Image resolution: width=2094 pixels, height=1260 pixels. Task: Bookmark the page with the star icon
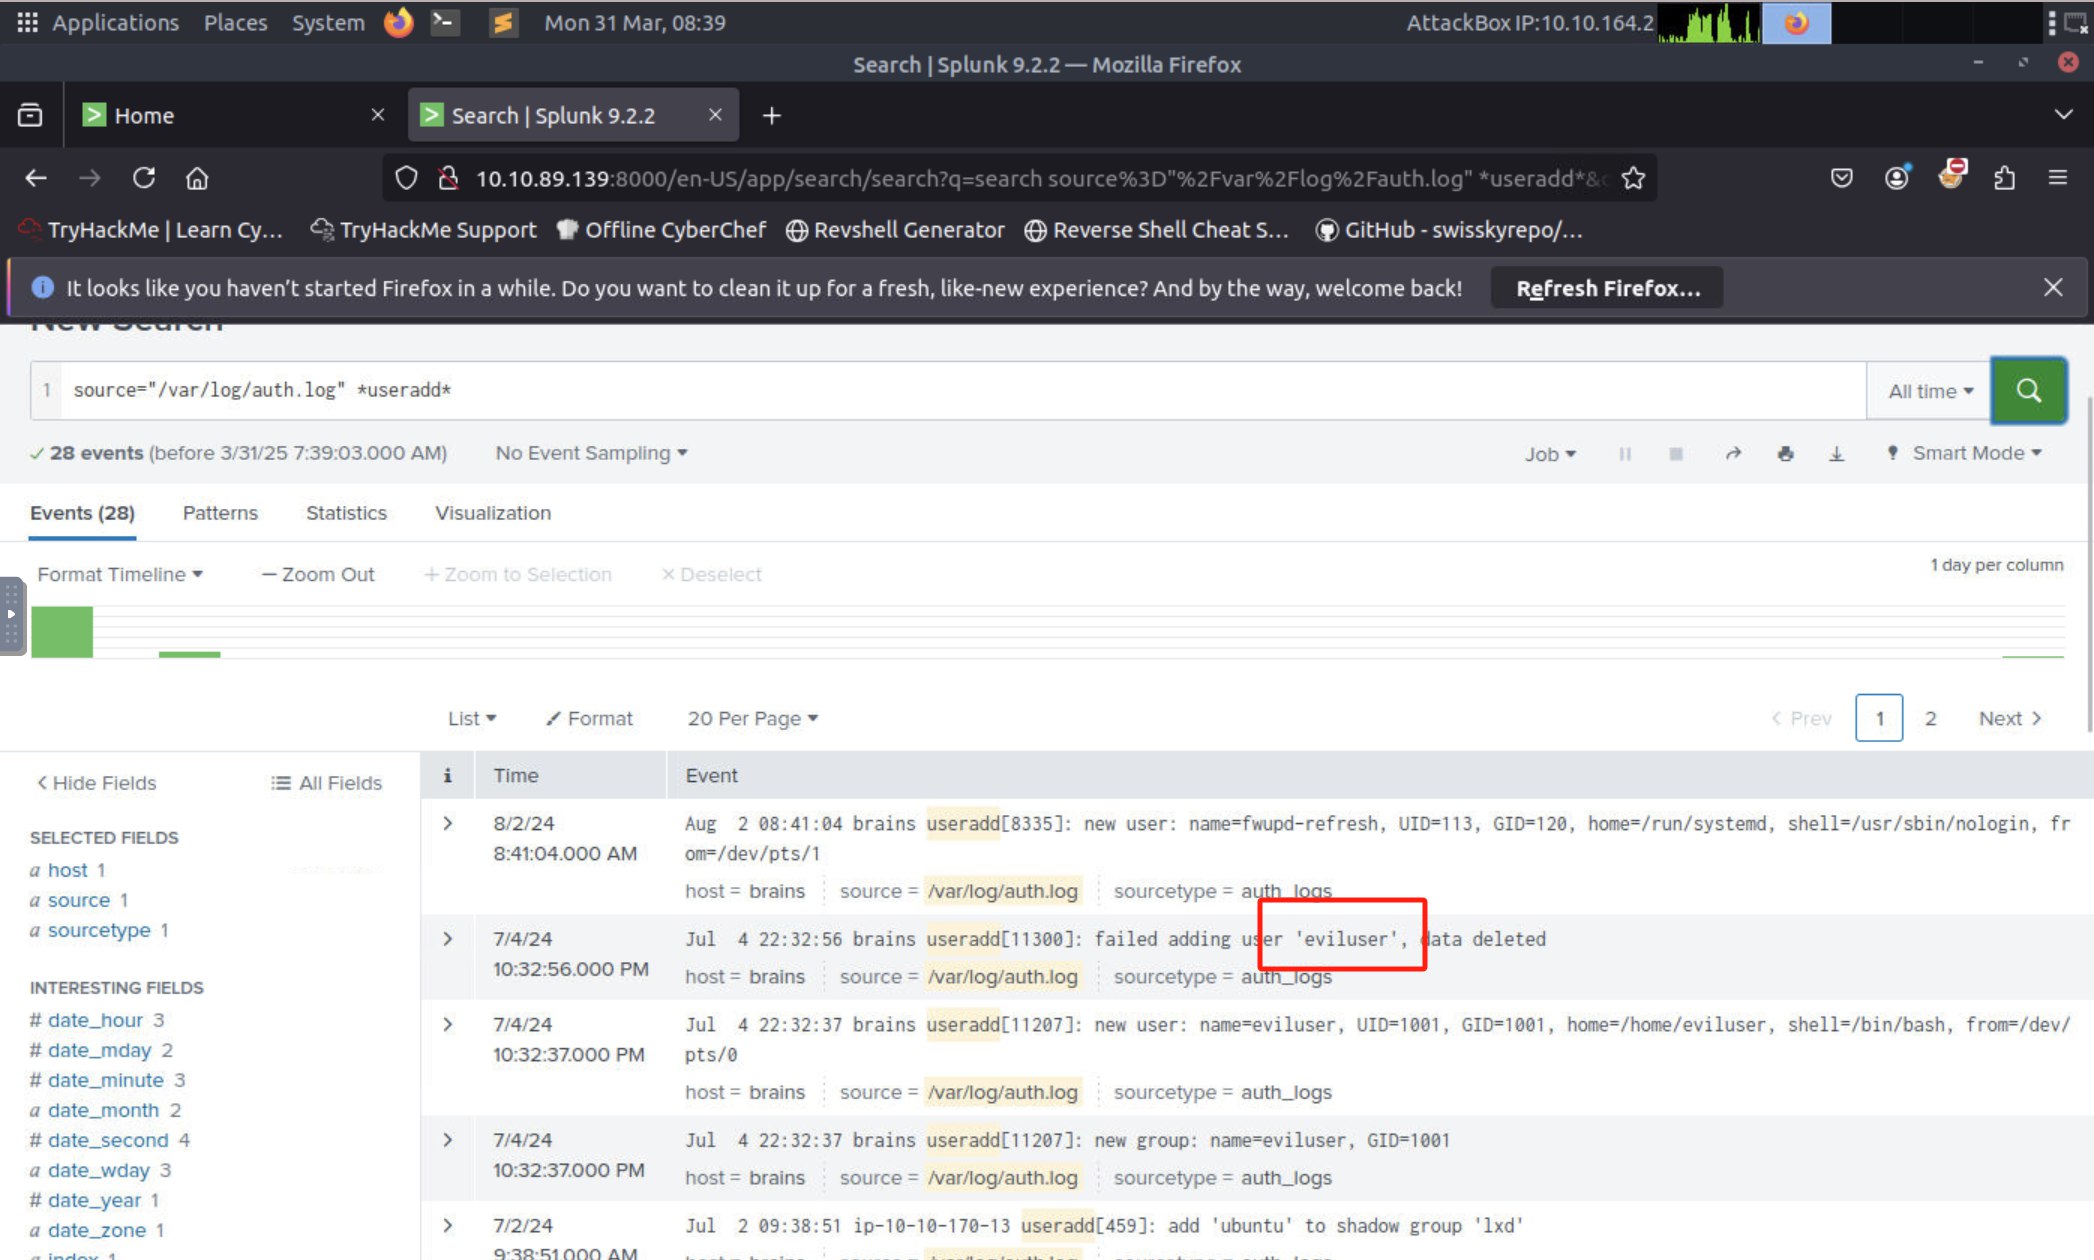coord(1633,178)
